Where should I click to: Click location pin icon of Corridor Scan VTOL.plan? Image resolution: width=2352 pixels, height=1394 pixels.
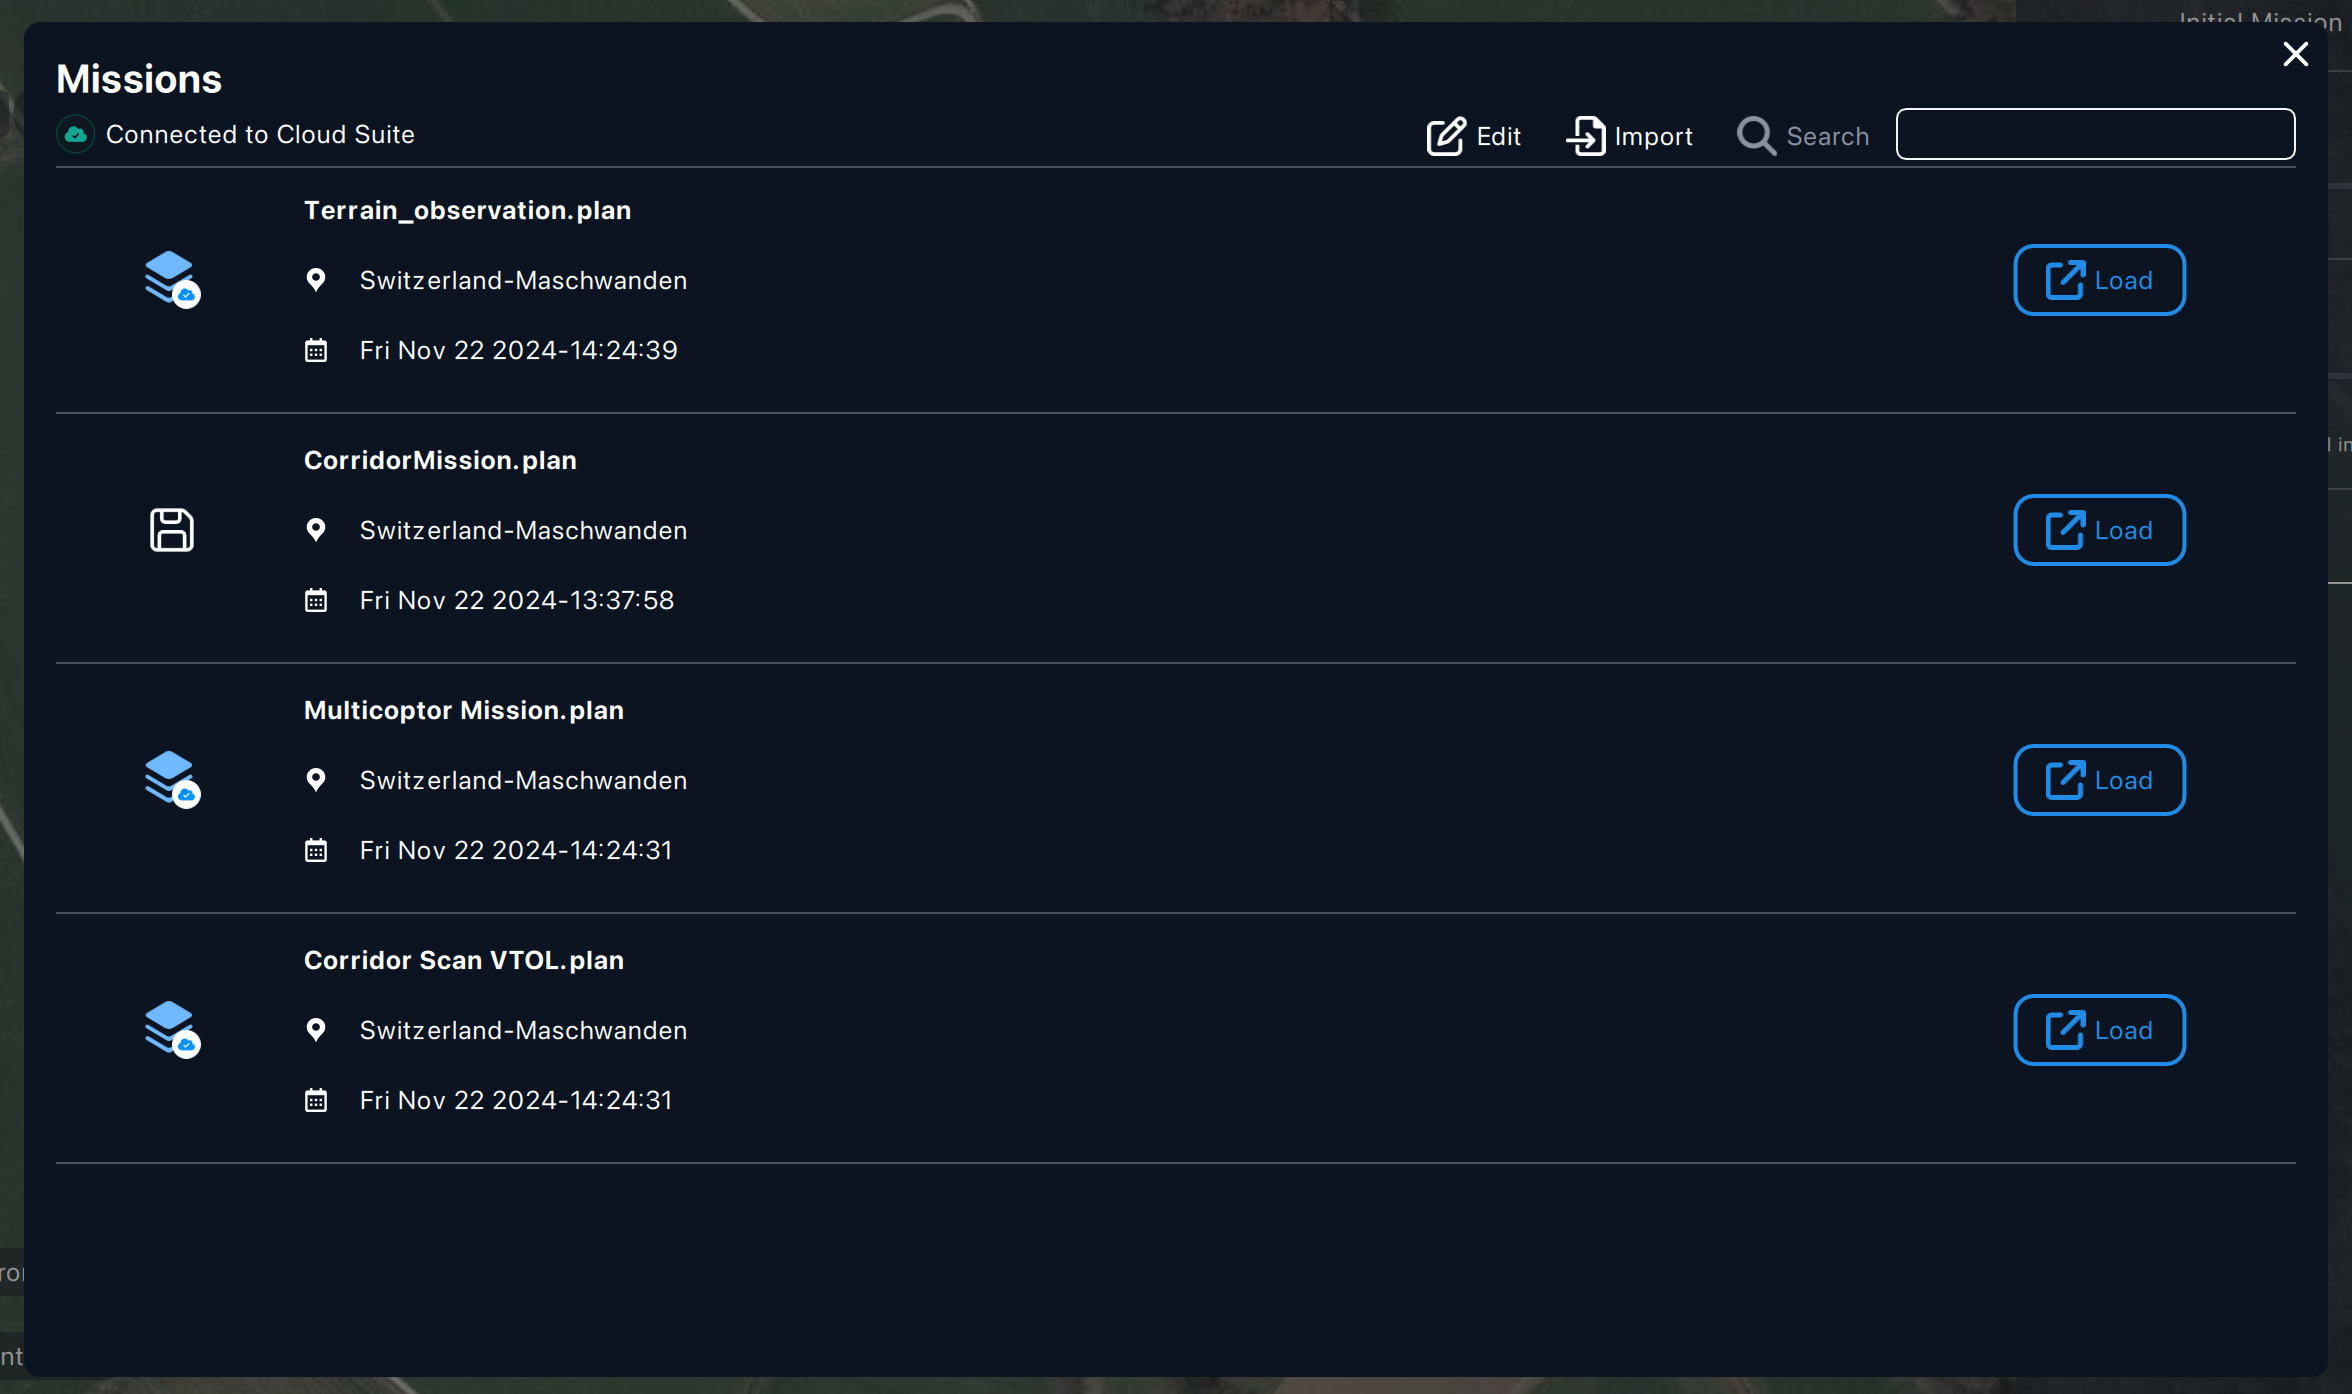pos(316,1030)
